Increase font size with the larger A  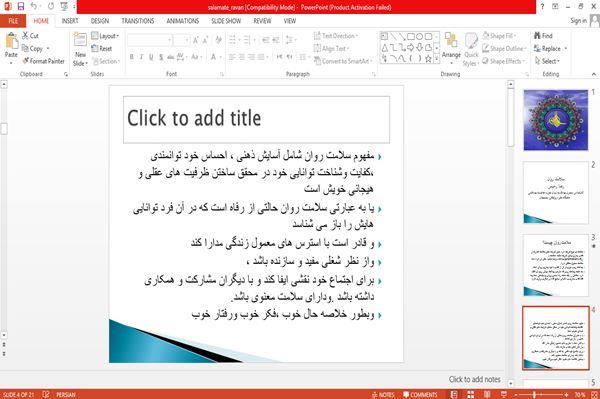[x=196, y=40]
